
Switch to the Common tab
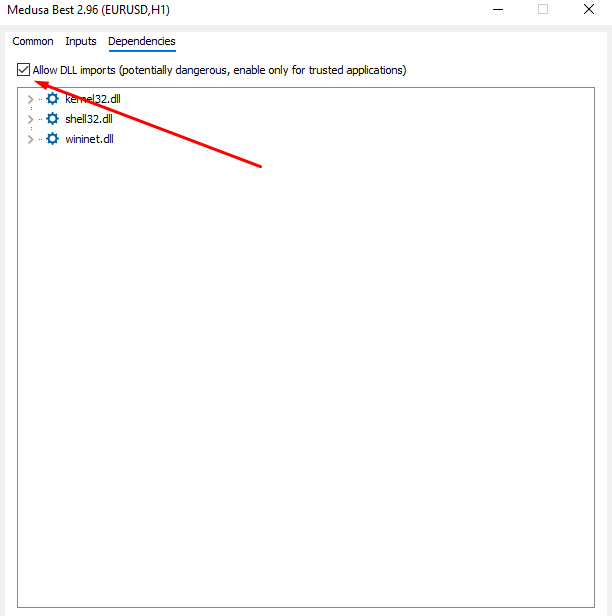[x=33, y=41]
